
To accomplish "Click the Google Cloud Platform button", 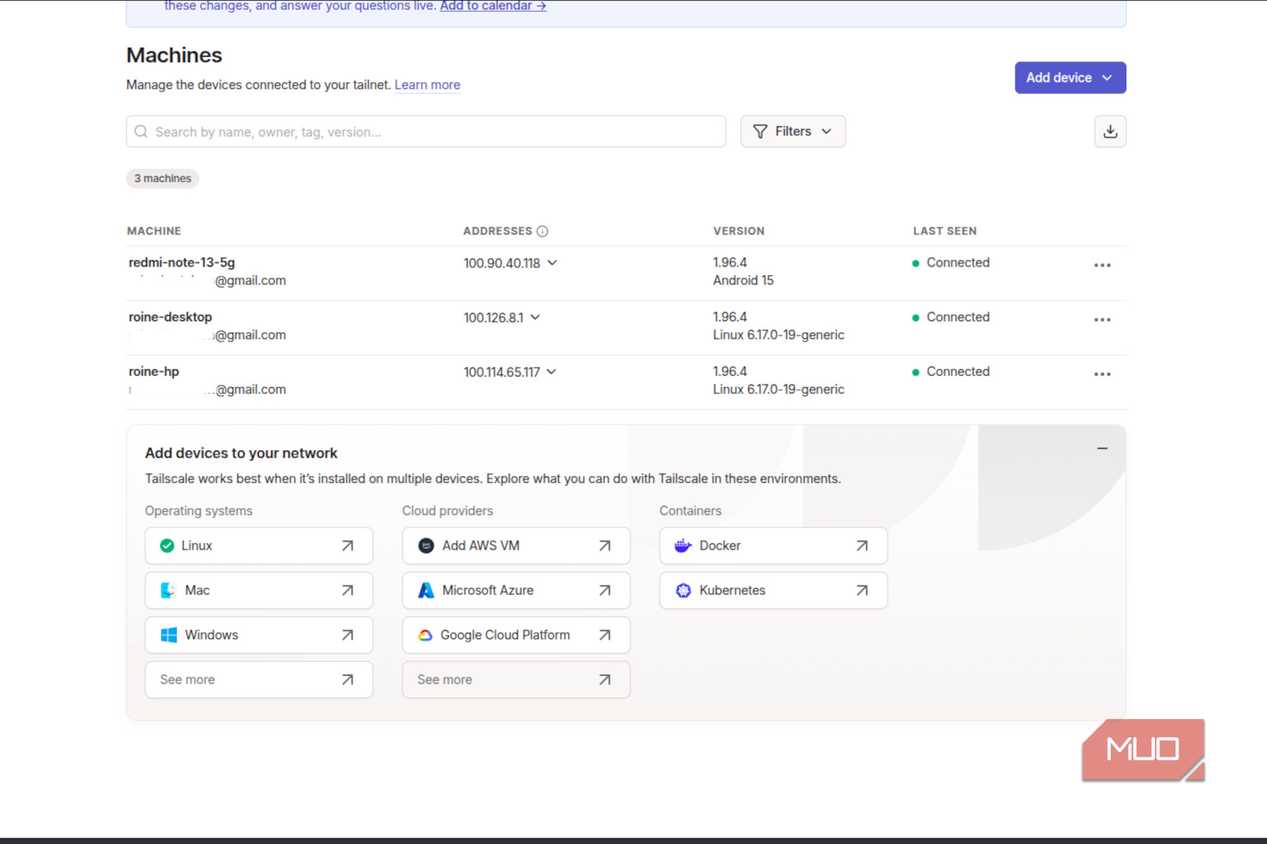I will coord(516,635).
